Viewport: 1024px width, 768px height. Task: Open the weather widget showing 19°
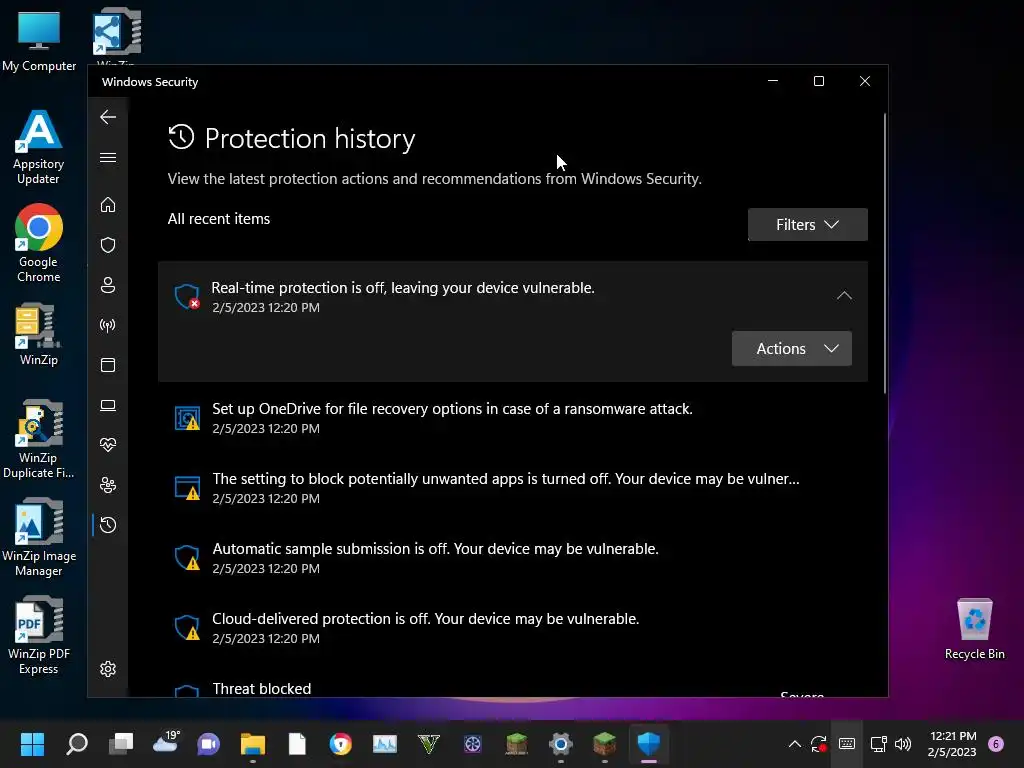pos(166,742)
